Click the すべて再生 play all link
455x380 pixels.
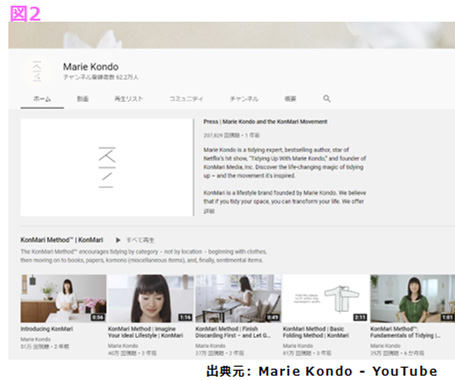click(140, 240)
